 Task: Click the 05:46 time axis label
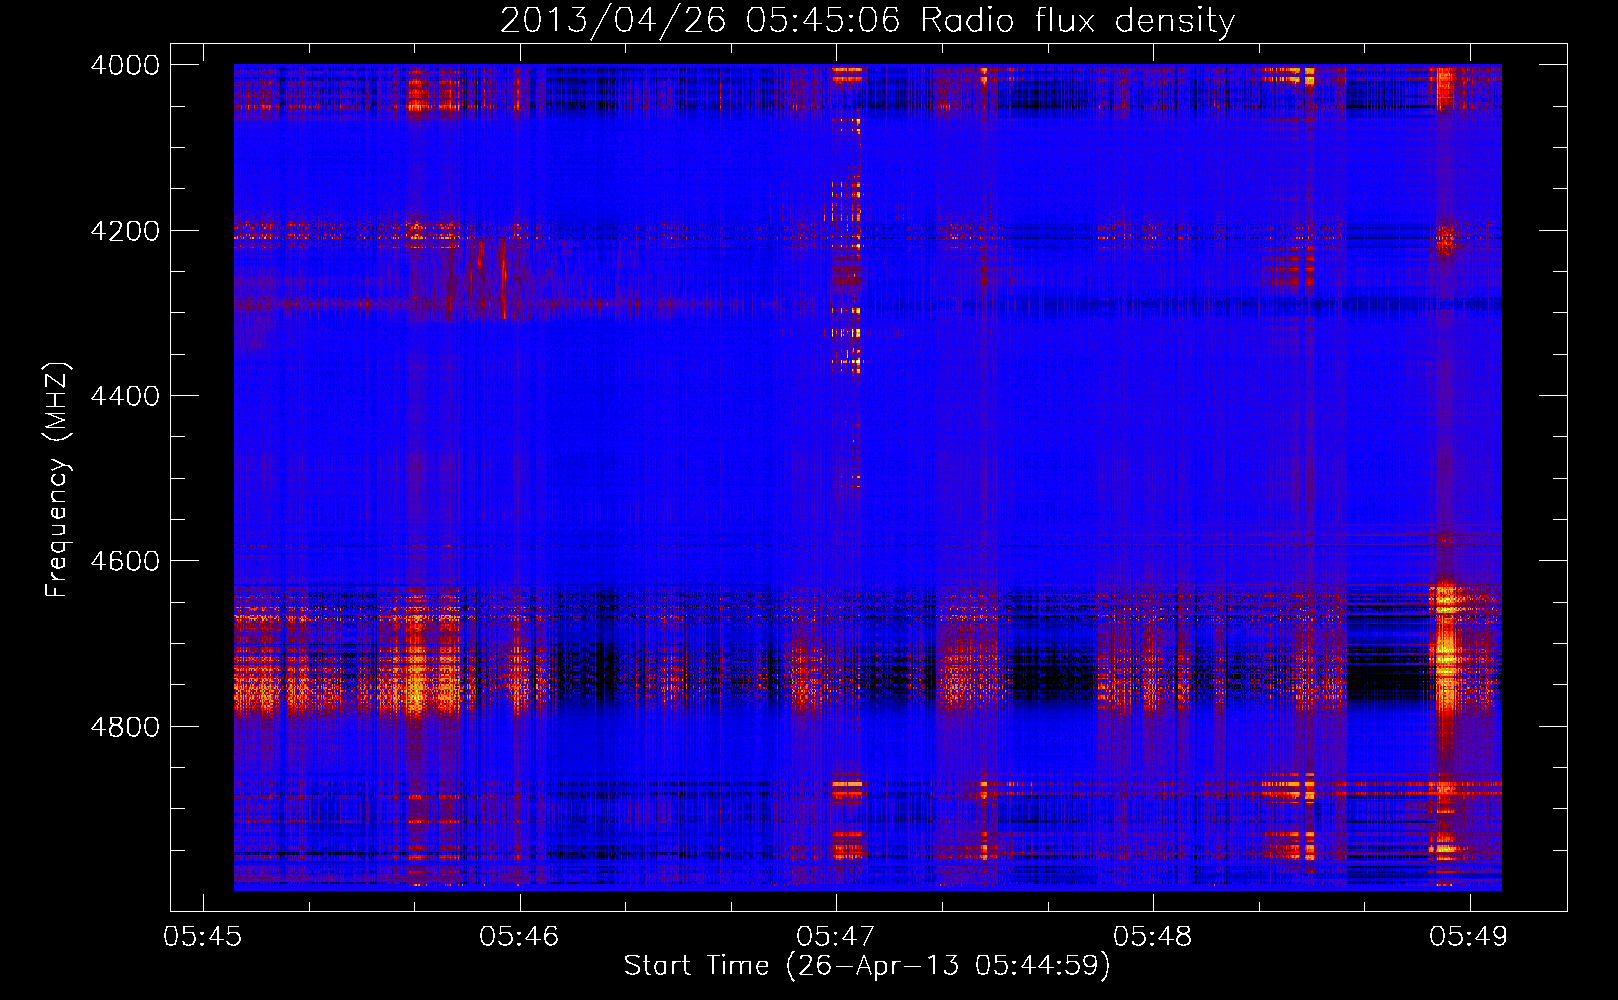coord(519,937)
